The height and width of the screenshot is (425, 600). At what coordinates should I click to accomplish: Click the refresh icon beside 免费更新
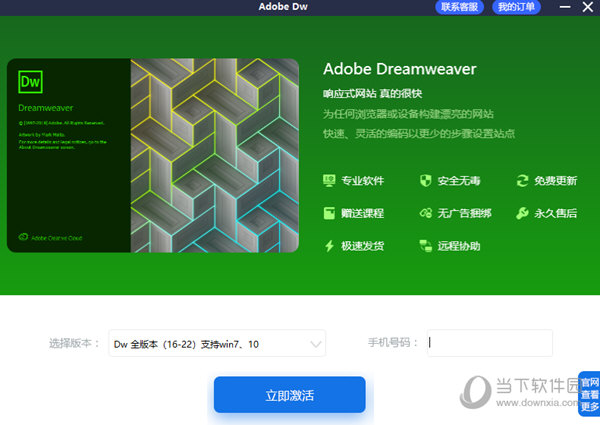[522, 181]
